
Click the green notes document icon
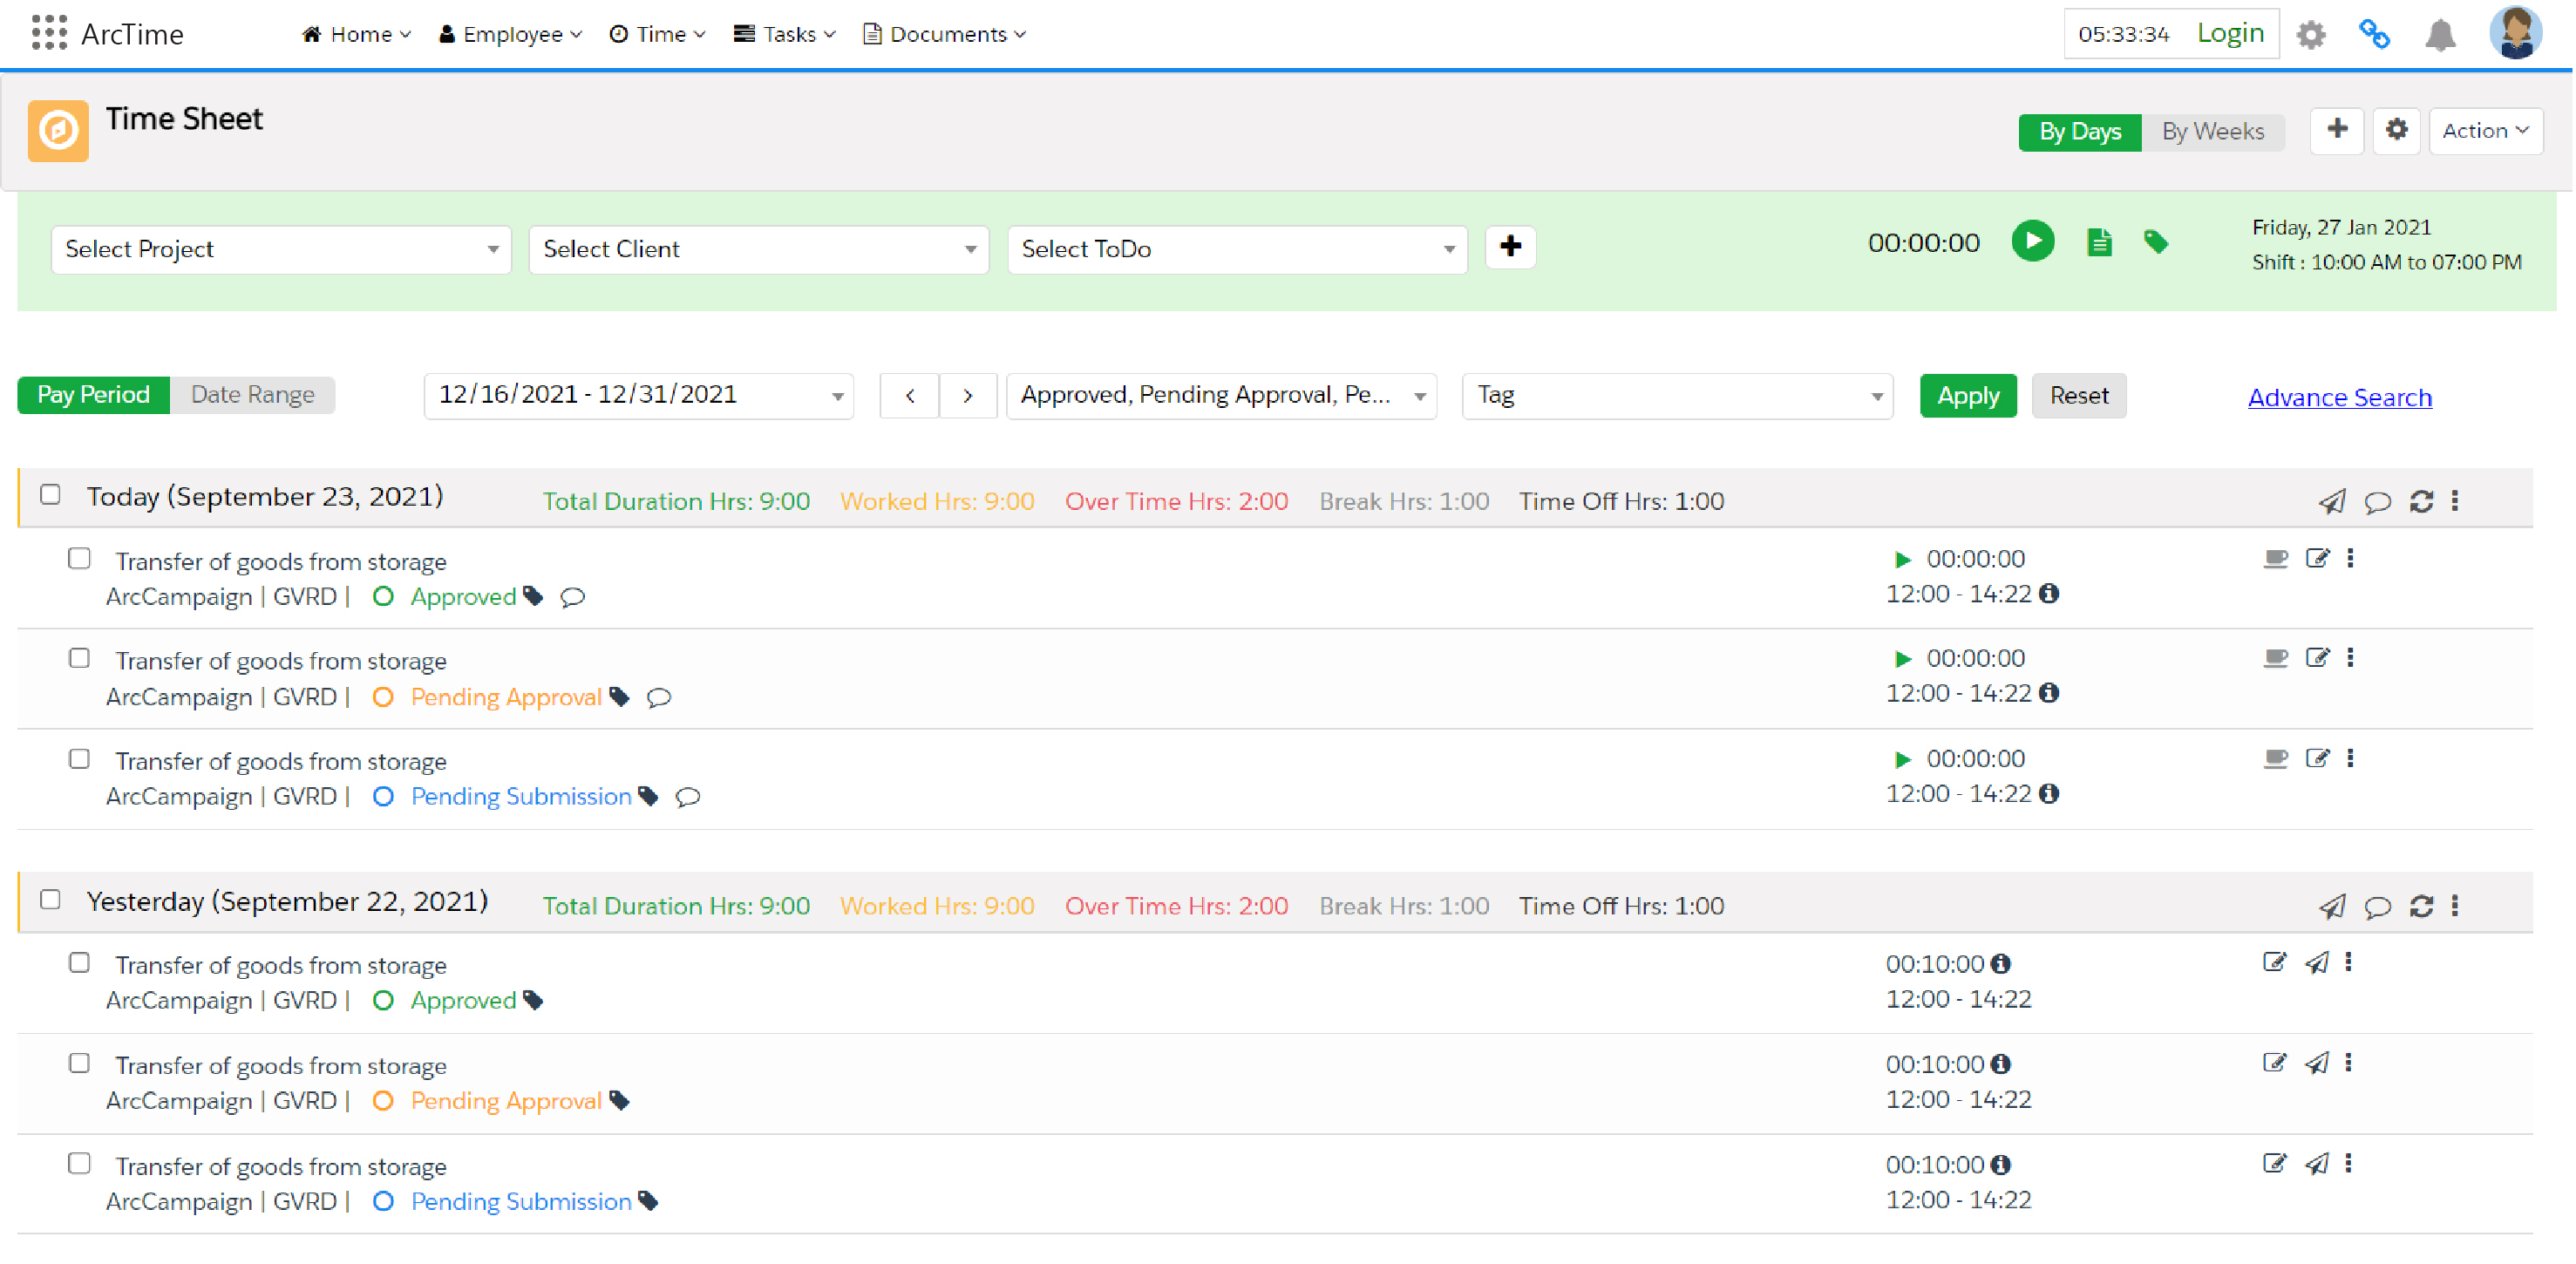pos(2099,242)
